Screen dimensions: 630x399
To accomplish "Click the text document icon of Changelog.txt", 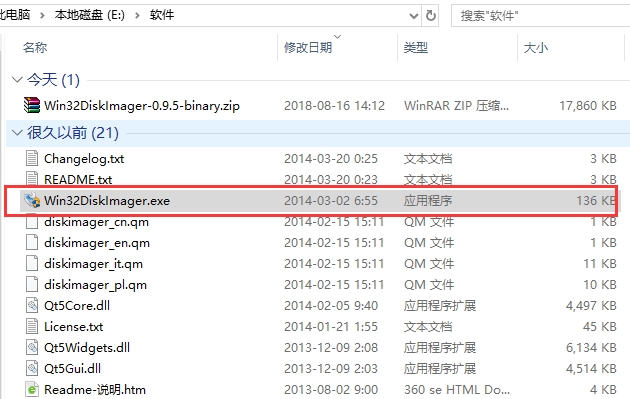I will click(x=32, y=158).
